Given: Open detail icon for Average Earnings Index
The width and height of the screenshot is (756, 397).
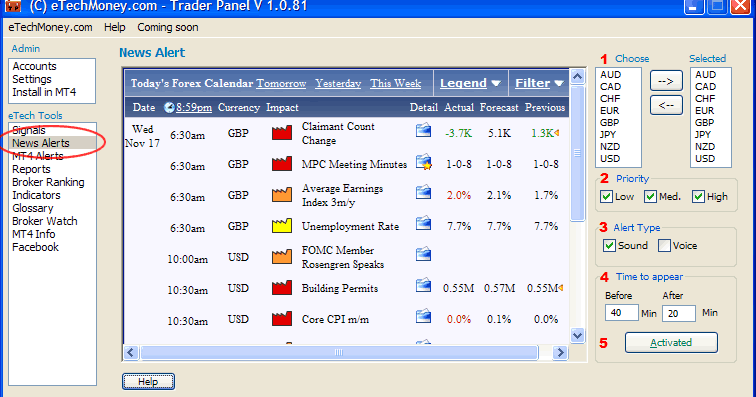Looking at the screenshot, I should click(423, 192).
